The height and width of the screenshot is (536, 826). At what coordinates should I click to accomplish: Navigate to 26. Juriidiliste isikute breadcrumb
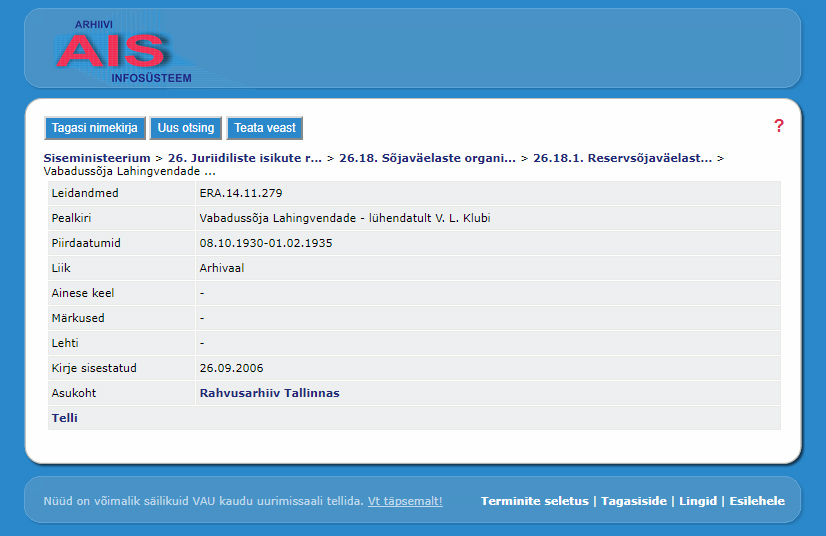[x=245, y=158]
